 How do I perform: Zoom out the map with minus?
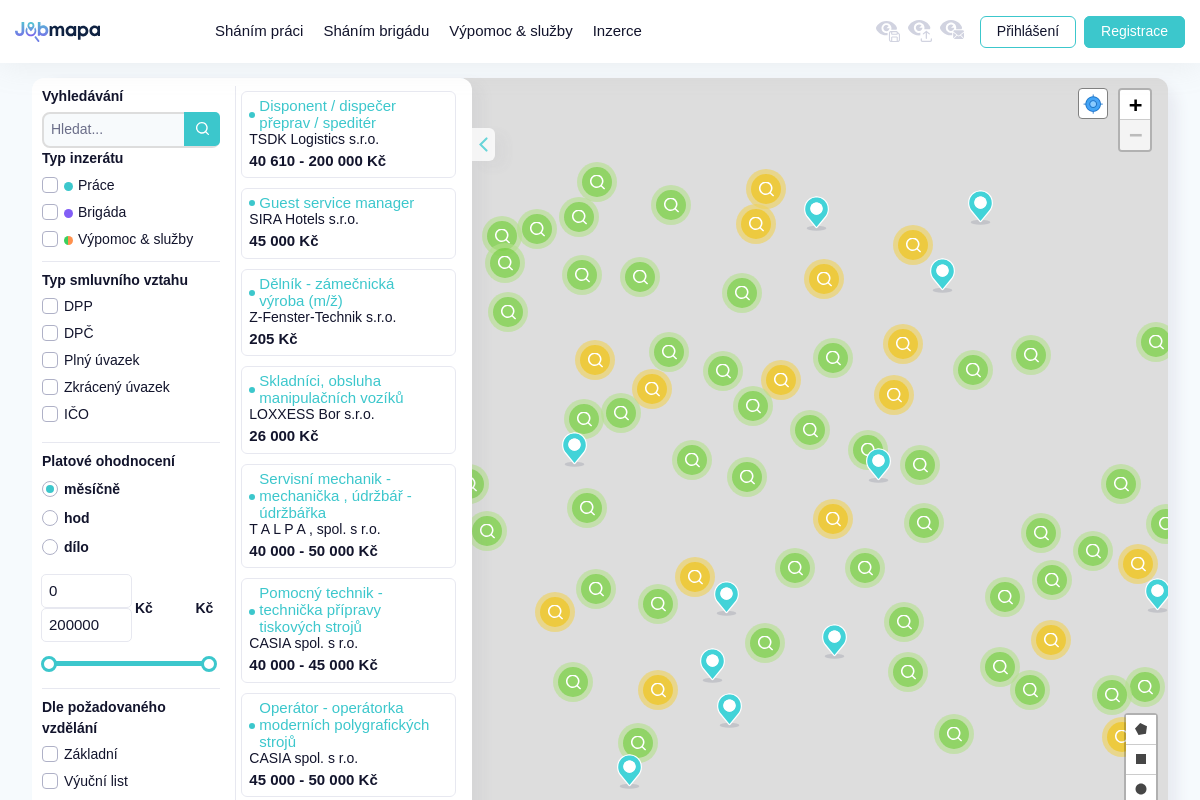(x=1135, y=135)
